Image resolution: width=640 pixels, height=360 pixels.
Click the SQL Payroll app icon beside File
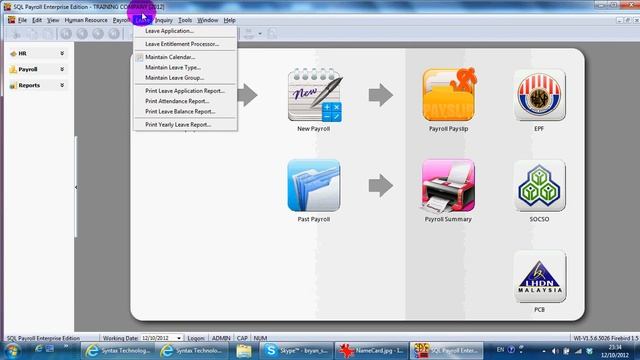point(11,20)
